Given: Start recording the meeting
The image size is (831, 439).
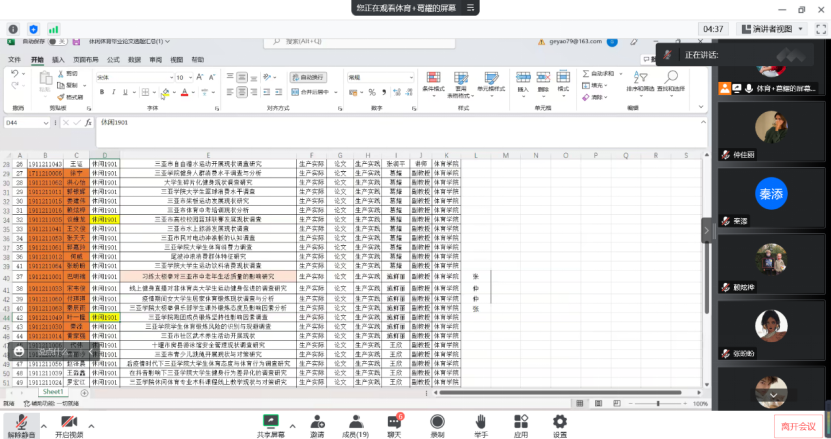Looking at the screenshot, I should tap(437, 423).
